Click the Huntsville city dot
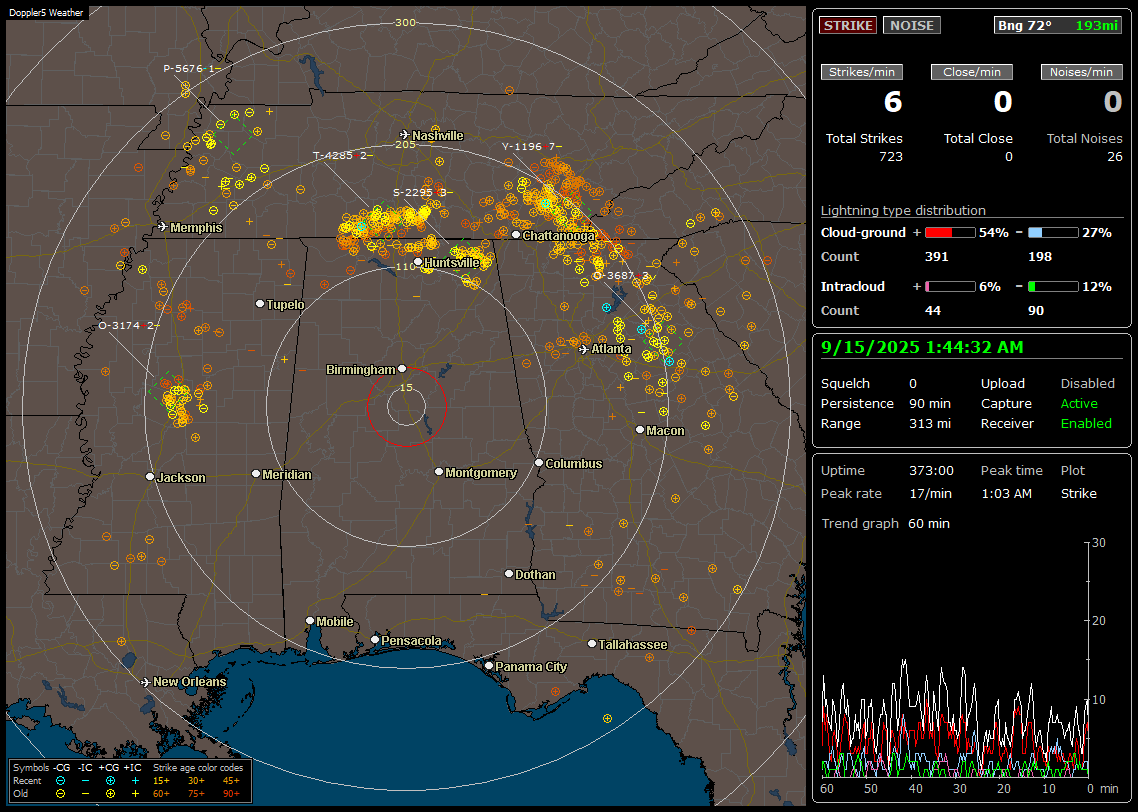Viewport: 1138px width, 812px height. [x=418, y=262]
